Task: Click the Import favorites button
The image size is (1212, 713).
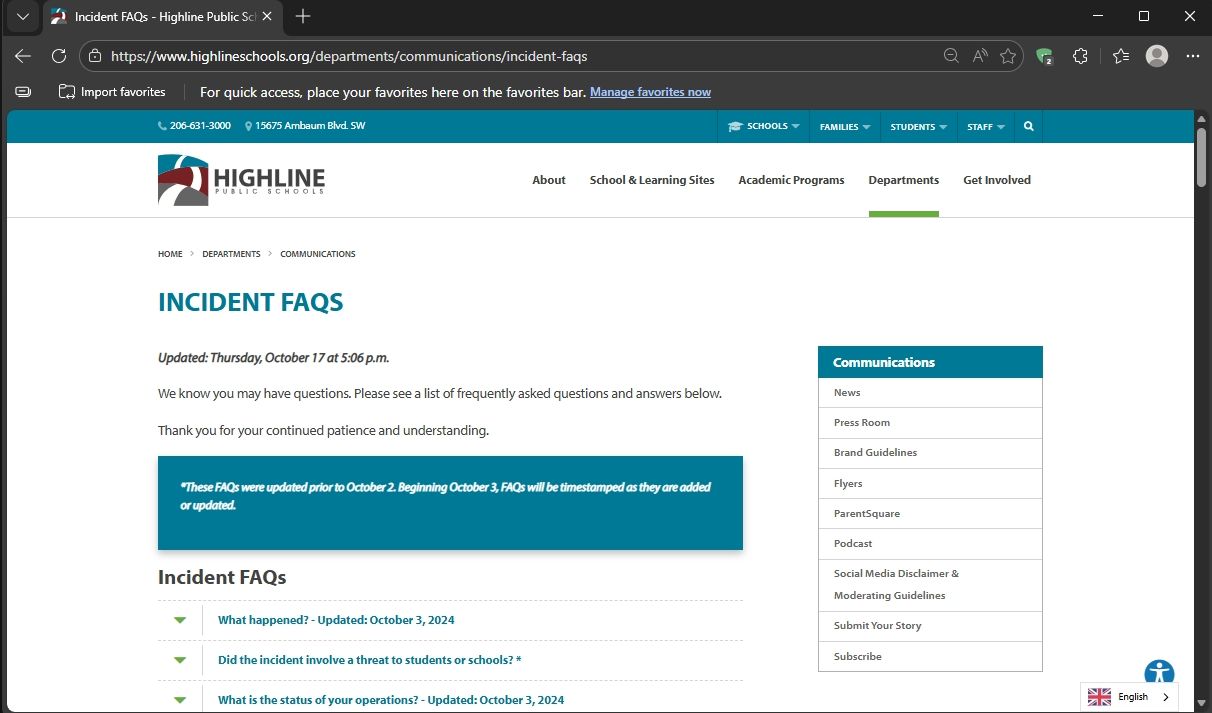Action: click(112, 92)
